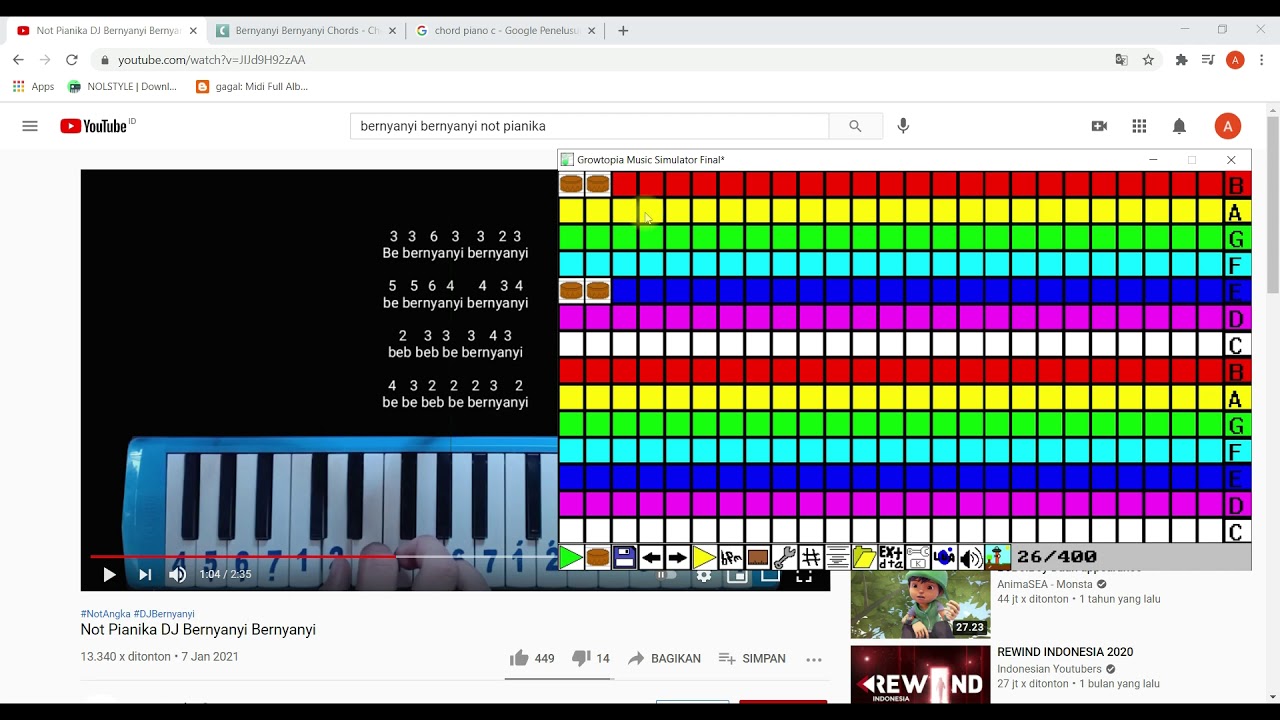
Task: Open more actions three-dot menu under video
Action: pos(814,659)
